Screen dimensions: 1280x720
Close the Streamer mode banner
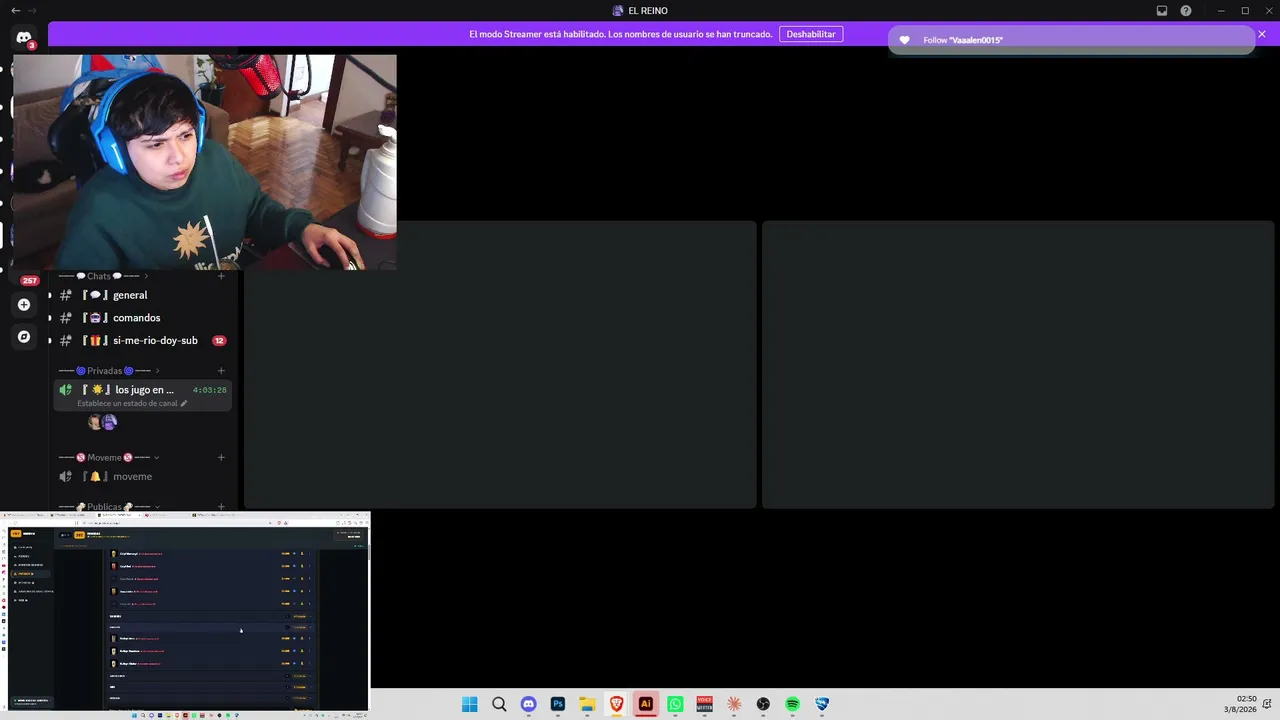point(1262,34)
